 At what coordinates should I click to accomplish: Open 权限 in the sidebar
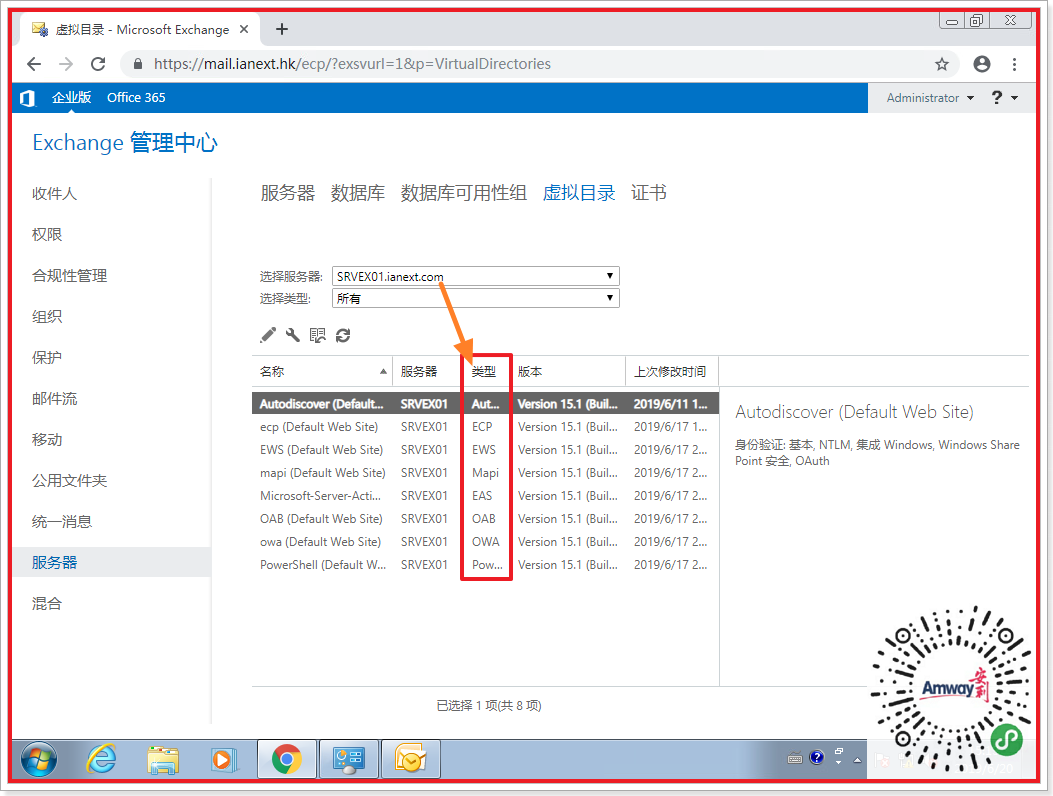point(47,234)
